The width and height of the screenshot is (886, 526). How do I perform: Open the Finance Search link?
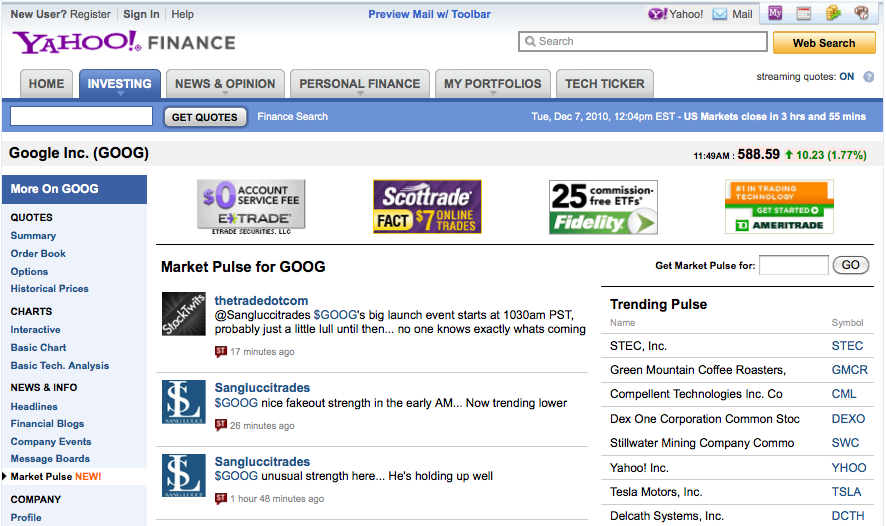292,116
